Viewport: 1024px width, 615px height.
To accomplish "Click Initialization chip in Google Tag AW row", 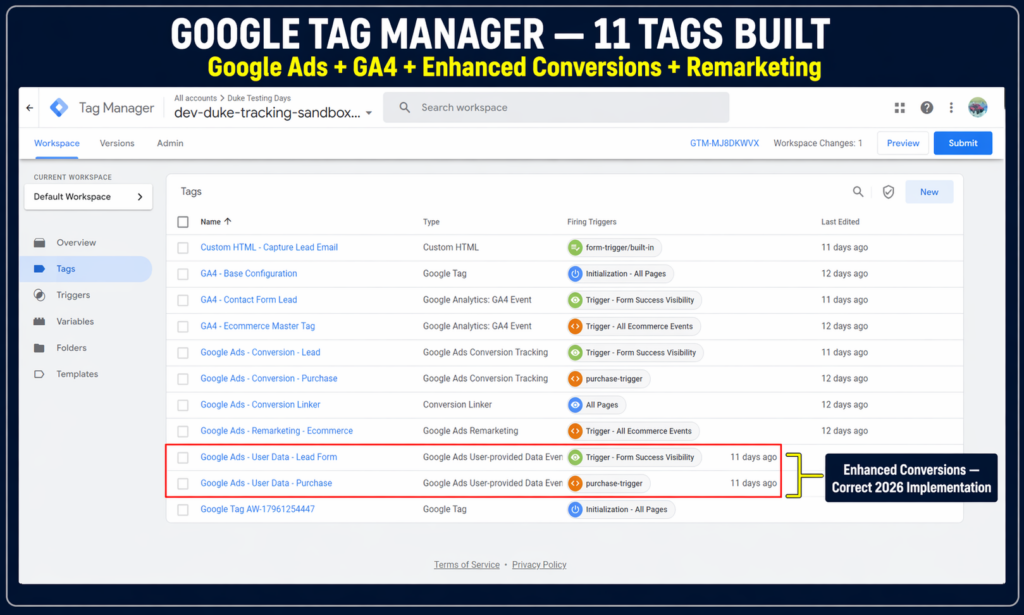I will pos(620,509).
